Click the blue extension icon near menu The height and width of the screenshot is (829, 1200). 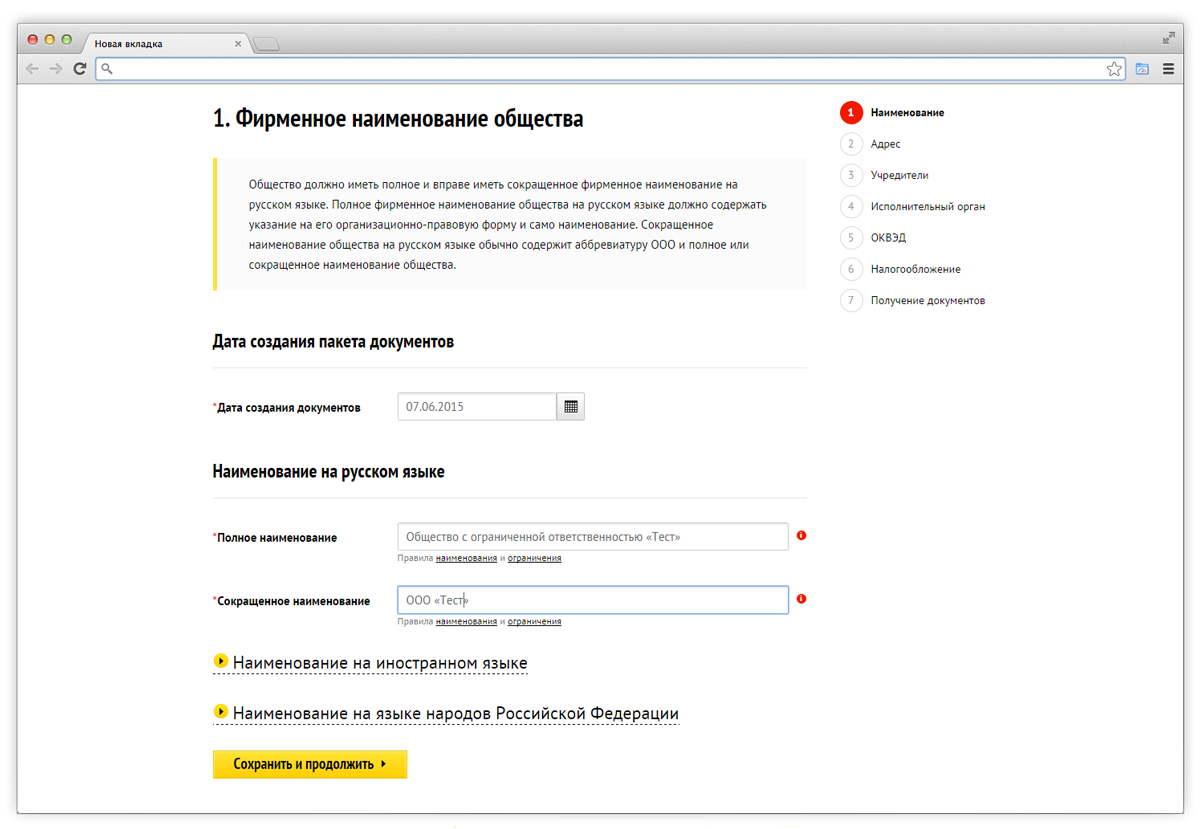click(1142, 69)
